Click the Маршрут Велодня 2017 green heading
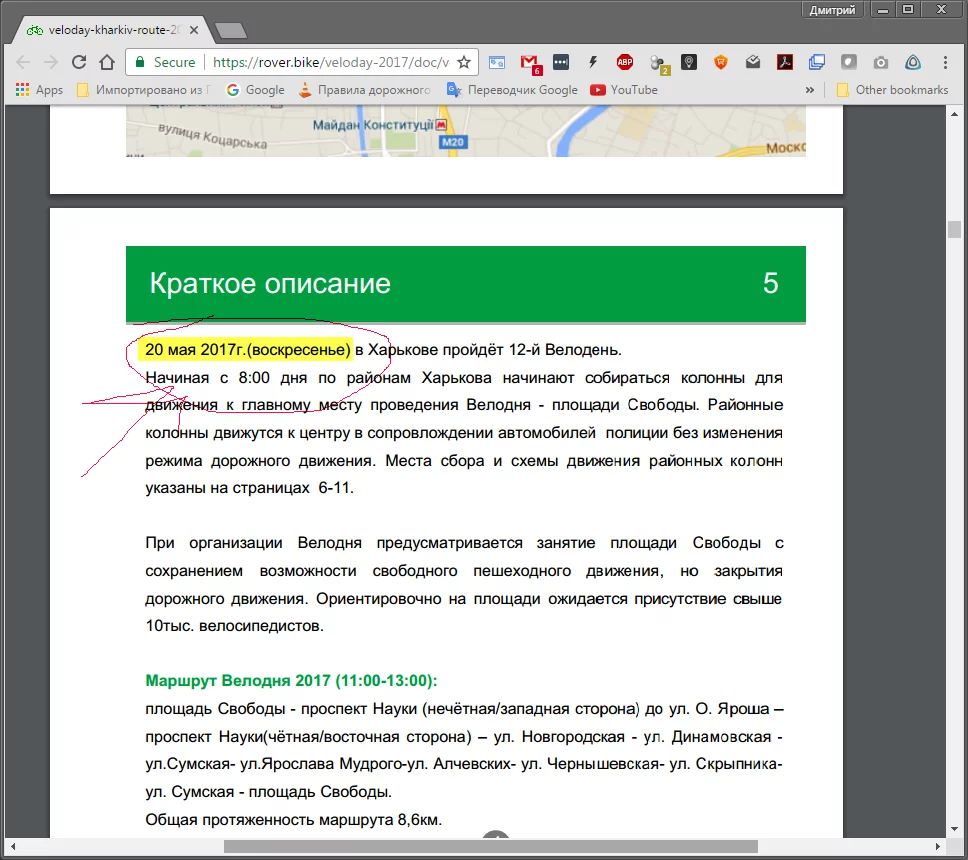968x860 pixels. point(291,680)
